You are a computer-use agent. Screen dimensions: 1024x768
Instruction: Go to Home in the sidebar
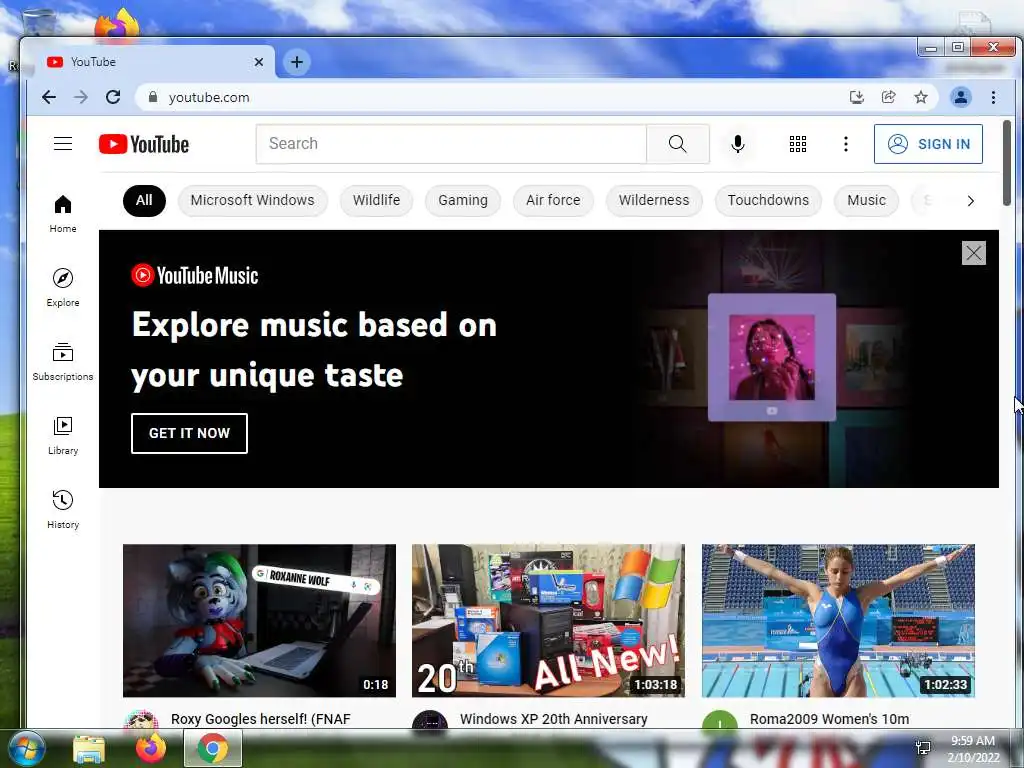[63, 214]
